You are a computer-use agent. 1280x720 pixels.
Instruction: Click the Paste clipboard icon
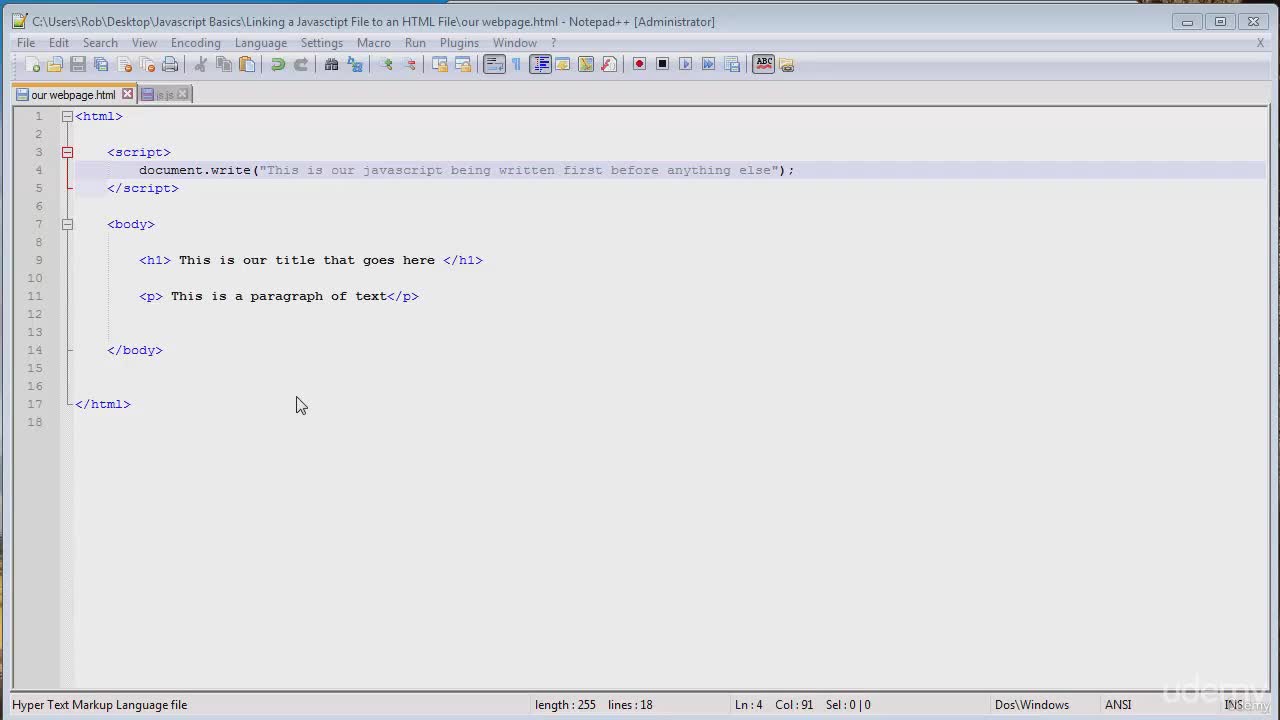coord(247,64)
